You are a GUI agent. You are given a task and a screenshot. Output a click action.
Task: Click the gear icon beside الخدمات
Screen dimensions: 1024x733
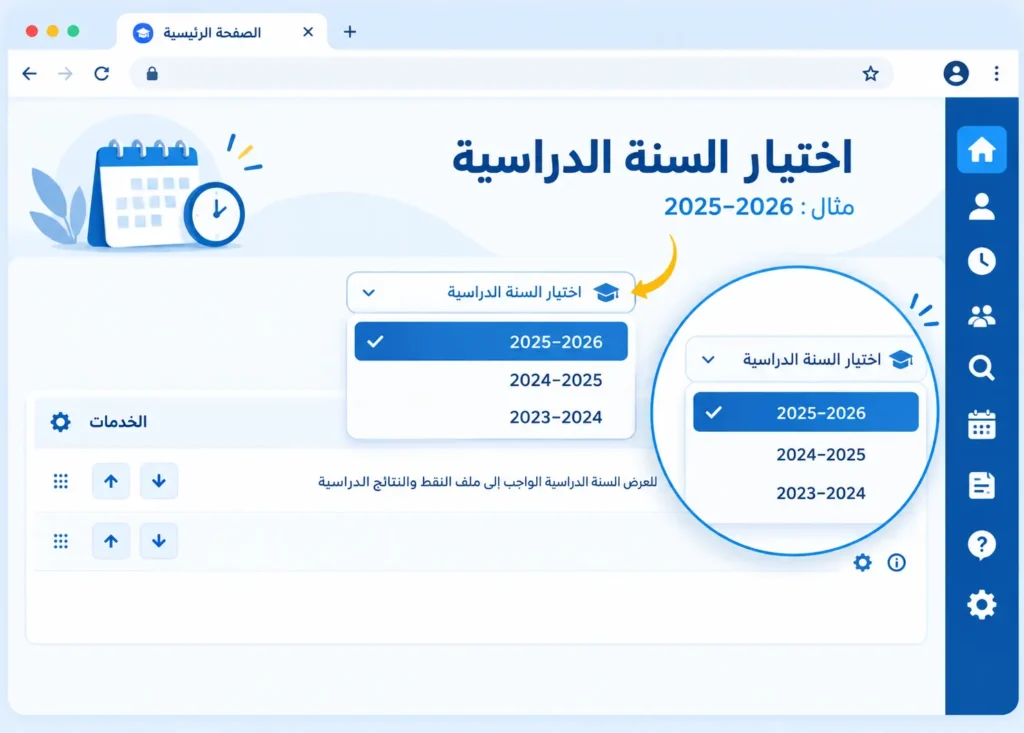(61, 422)
